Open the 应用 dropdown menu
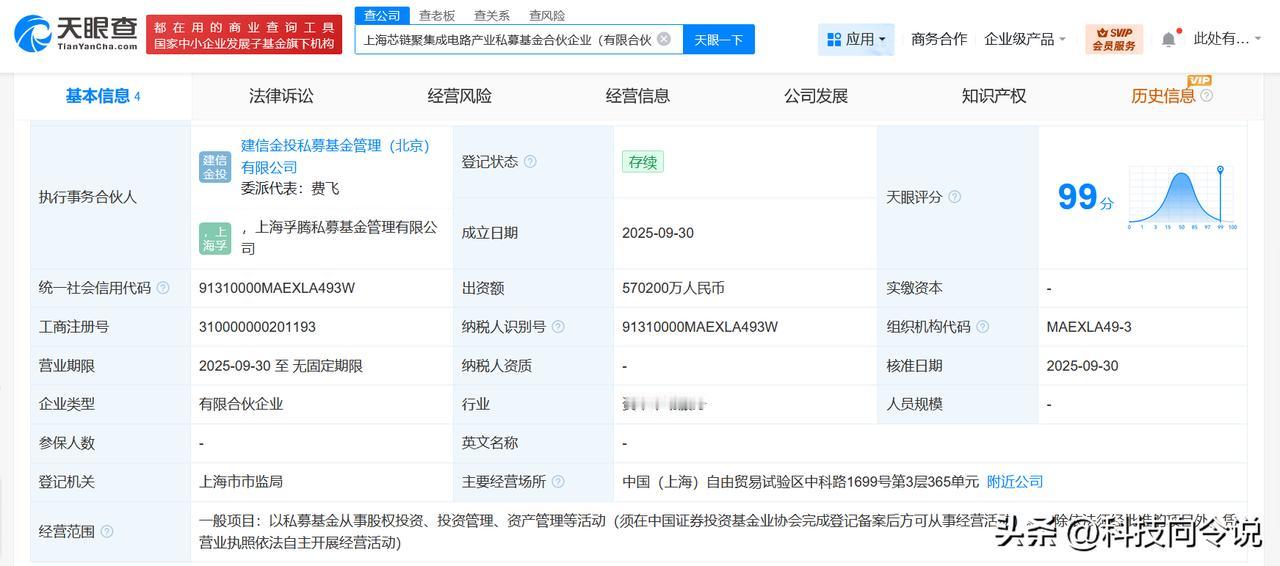Screen dimensions: 1280x566 click(856, 40)
